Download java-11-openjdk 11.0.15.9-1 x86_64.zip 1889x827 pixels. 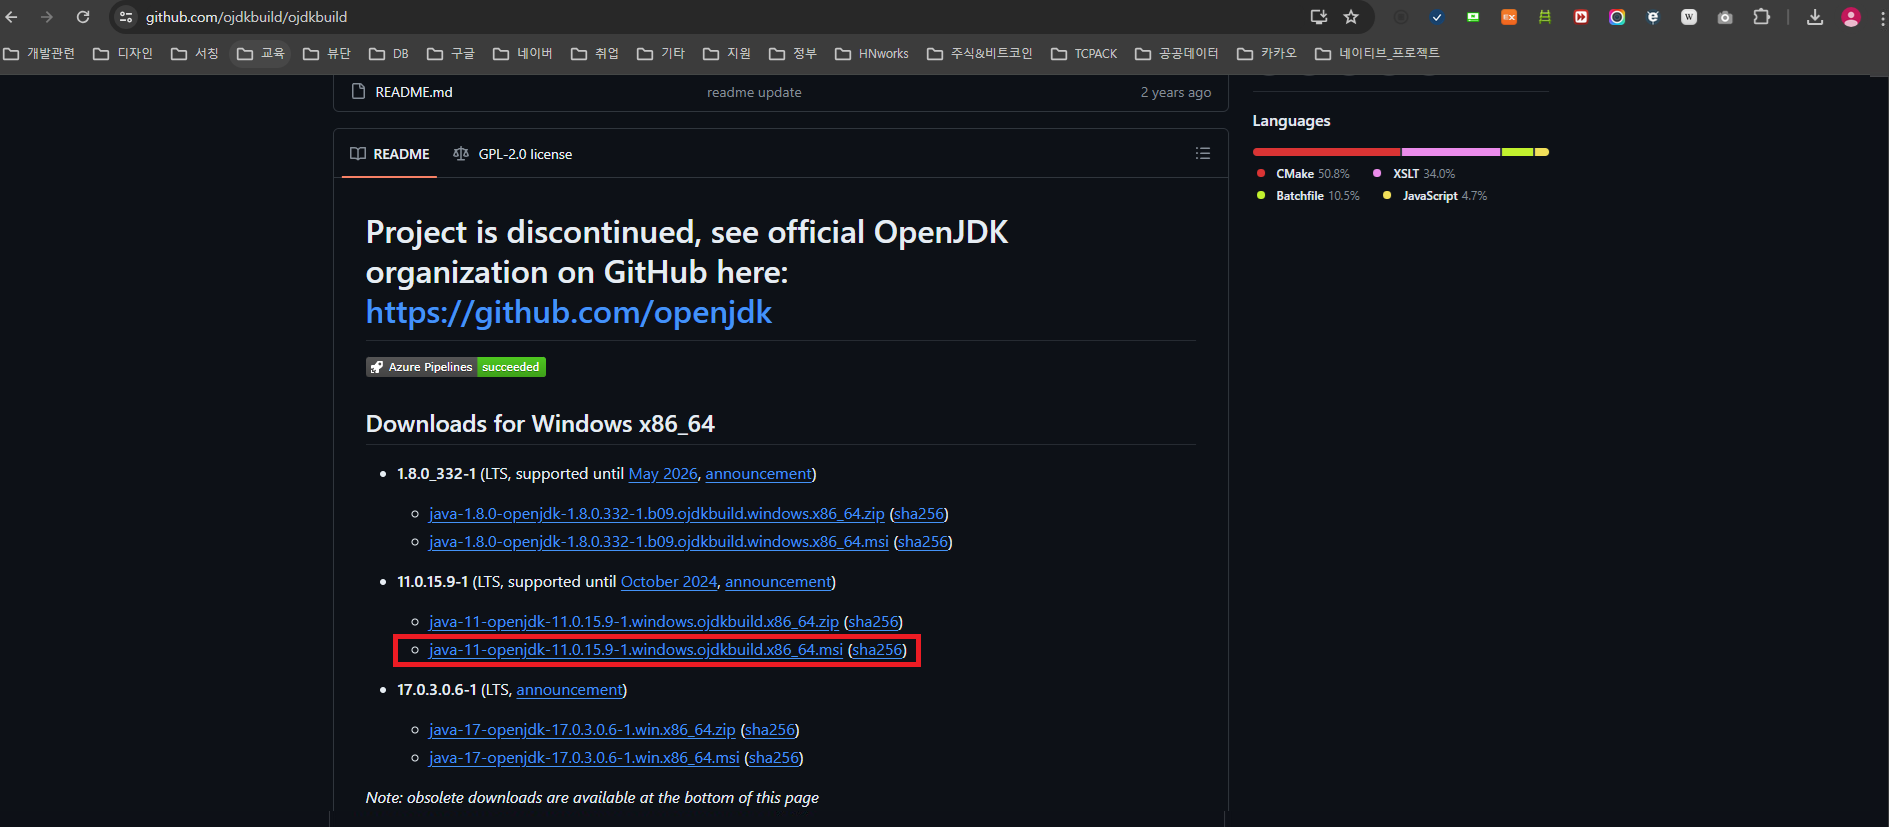click(x=634, y=622)
